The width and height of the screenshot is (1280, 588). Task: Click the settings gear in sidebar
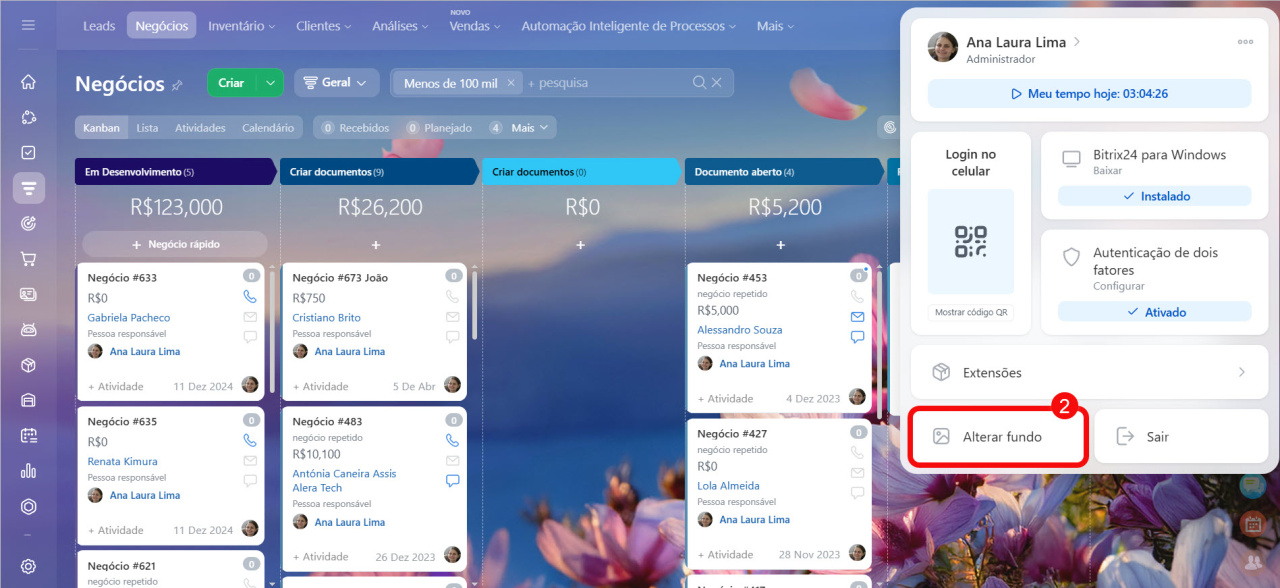click(x=28, y=566)
